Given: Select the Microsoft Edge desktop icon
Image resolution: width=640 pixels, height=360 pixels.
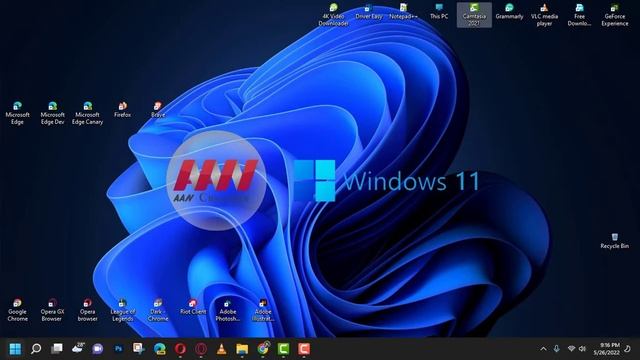Looking at the screenshot, I should click(x=17, y=113).
